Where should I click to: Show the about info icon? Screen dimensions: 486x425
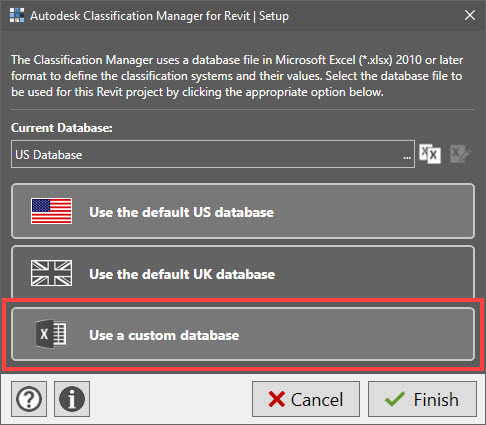(x=72, y=399)
